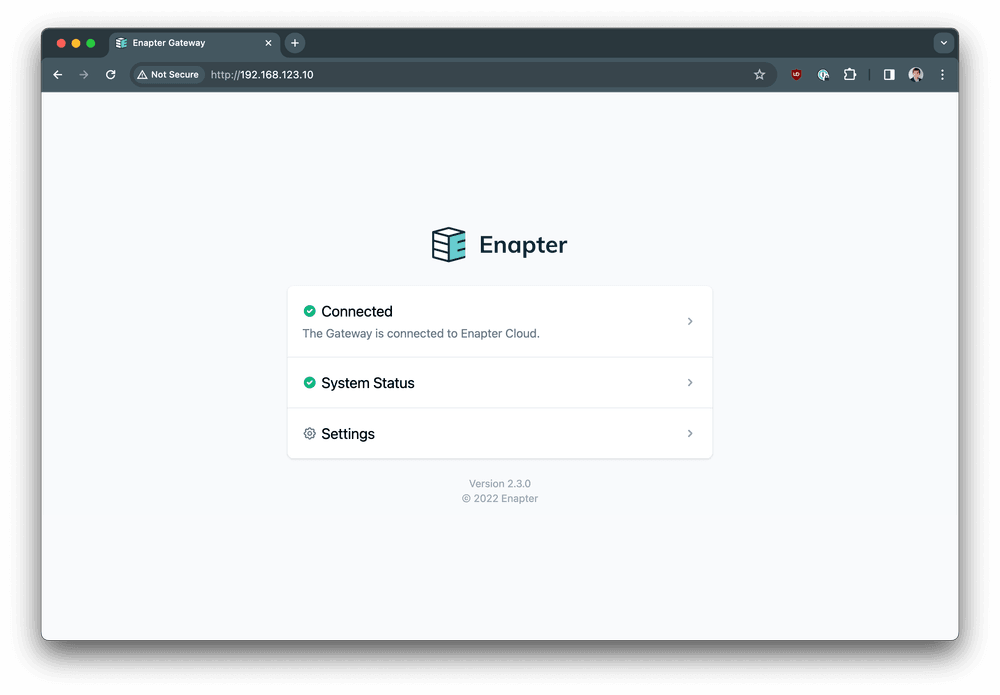Image resolution: width=1000 pixels, height=695 pixels.
Task: Open the Settings gear on the gateway page
Action: point(309,433)
